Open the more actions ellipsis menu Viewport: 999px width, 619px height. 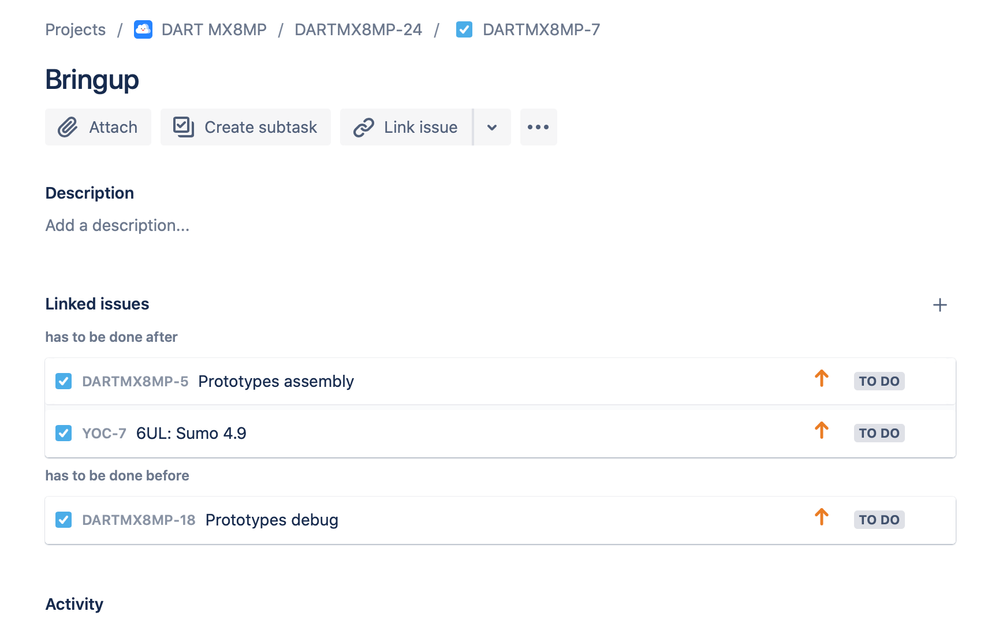coord(538,127)
